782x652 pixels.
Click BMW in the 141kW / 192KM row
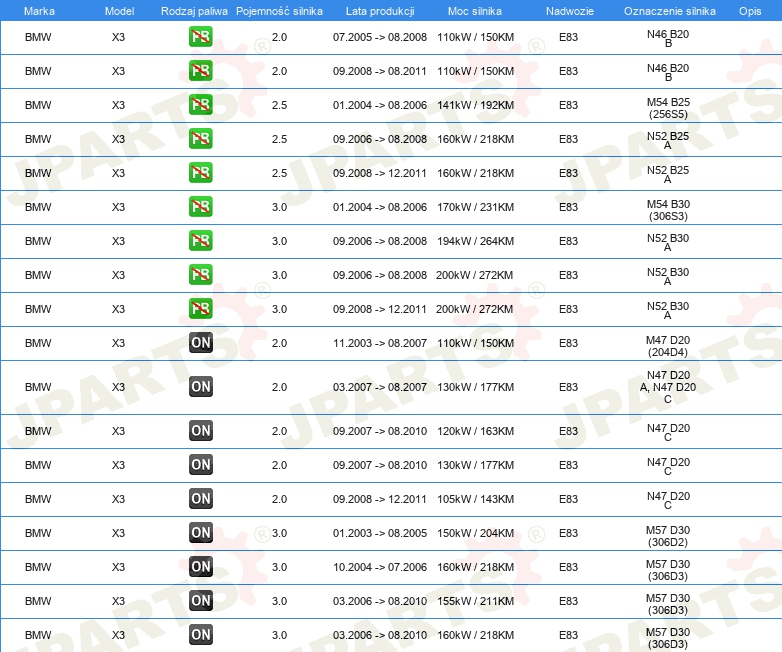pyautogui.click(x=38, y=105)
